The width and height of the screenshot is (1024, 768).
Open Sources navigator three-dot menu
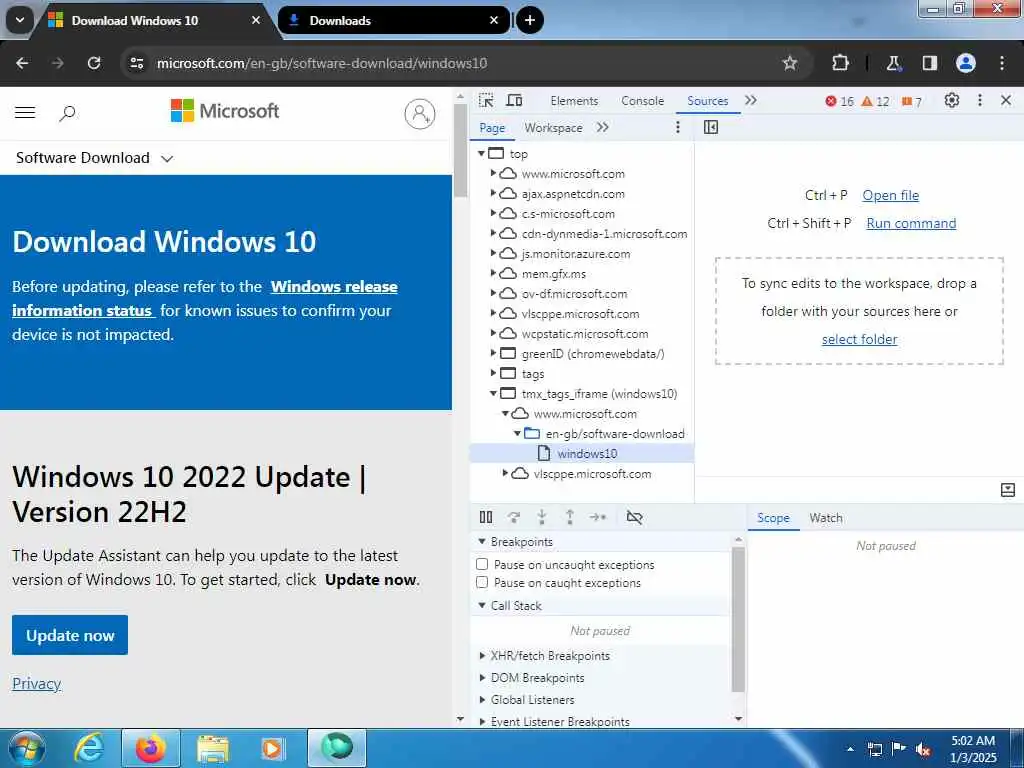click(x=678, y=127)
